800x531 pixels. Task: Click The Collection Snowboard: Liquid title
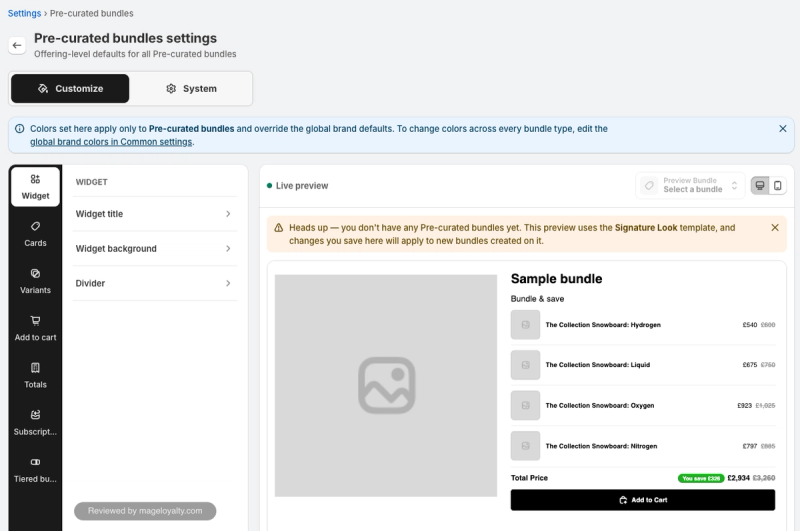598,365
